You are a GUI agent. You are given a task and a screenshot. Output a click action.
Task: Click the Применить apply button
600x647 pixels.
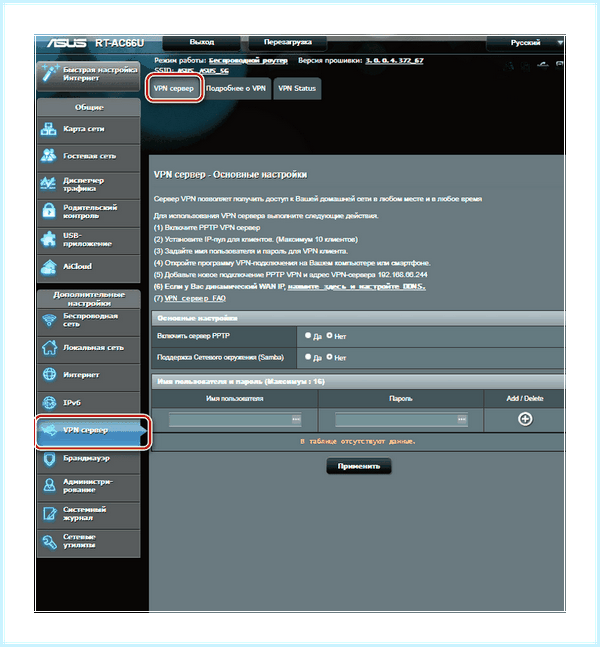tap(359, 466)
